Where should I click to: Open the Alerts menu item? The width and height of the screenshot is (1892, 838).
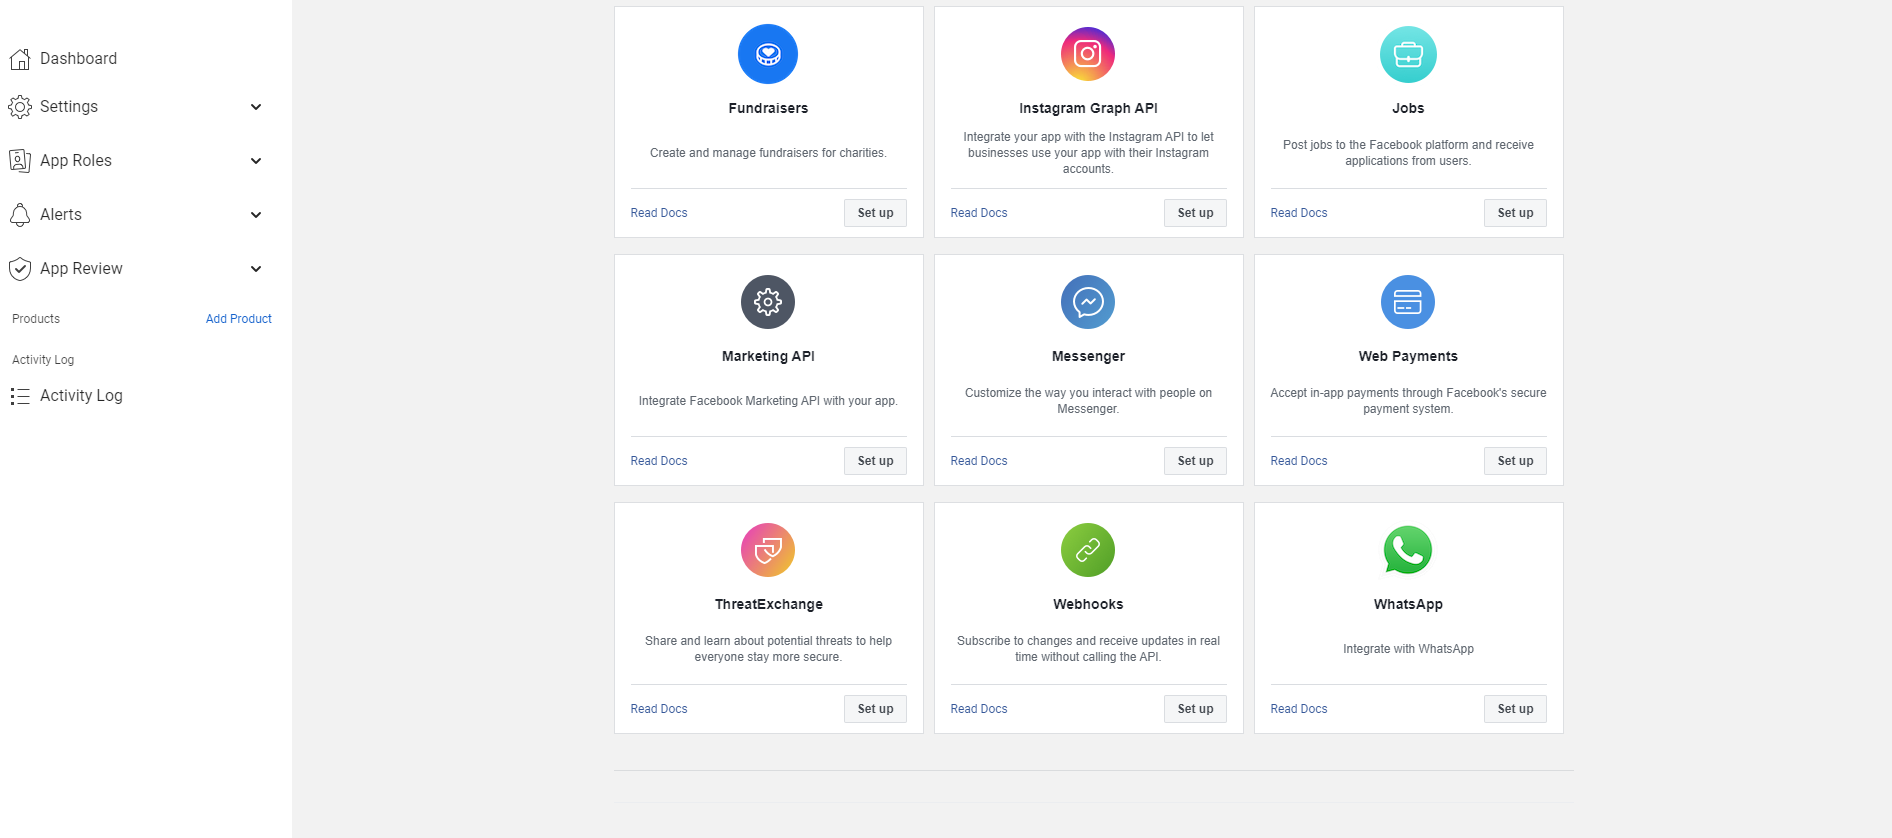click(61, 215)
